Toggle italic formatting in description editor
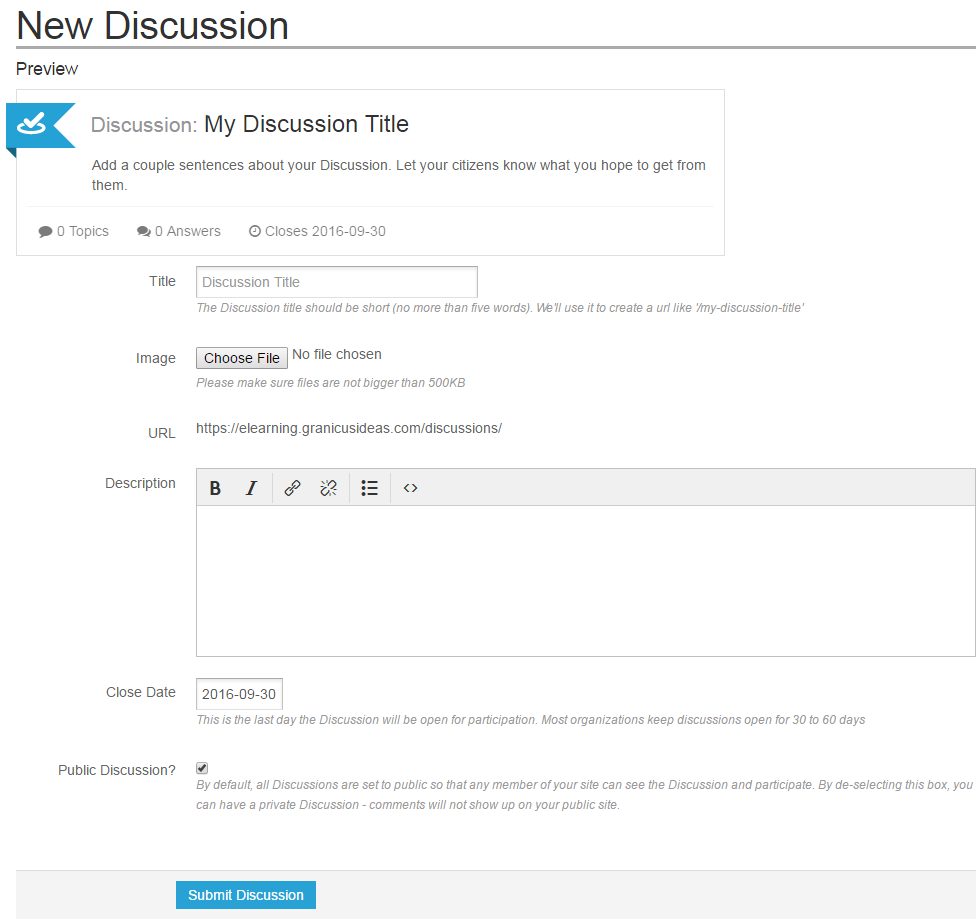This screenshot has height=921, width=978. tap(251, 488)
